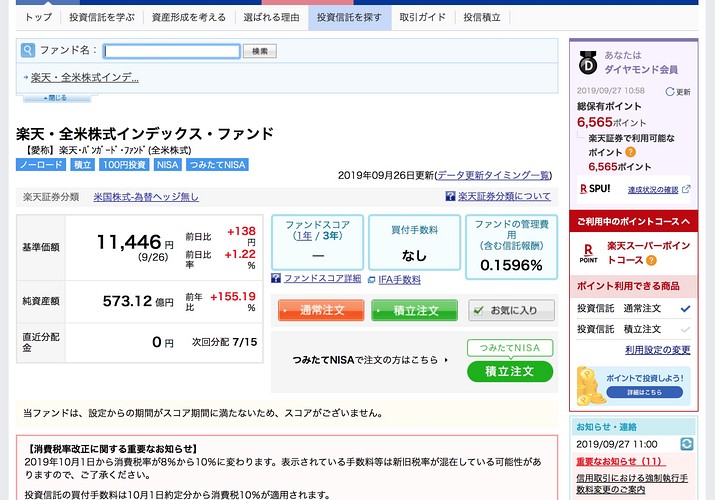Open external link icon next to 達成状況の確認
The image size is (715, 500).
(x=686, y=189)
